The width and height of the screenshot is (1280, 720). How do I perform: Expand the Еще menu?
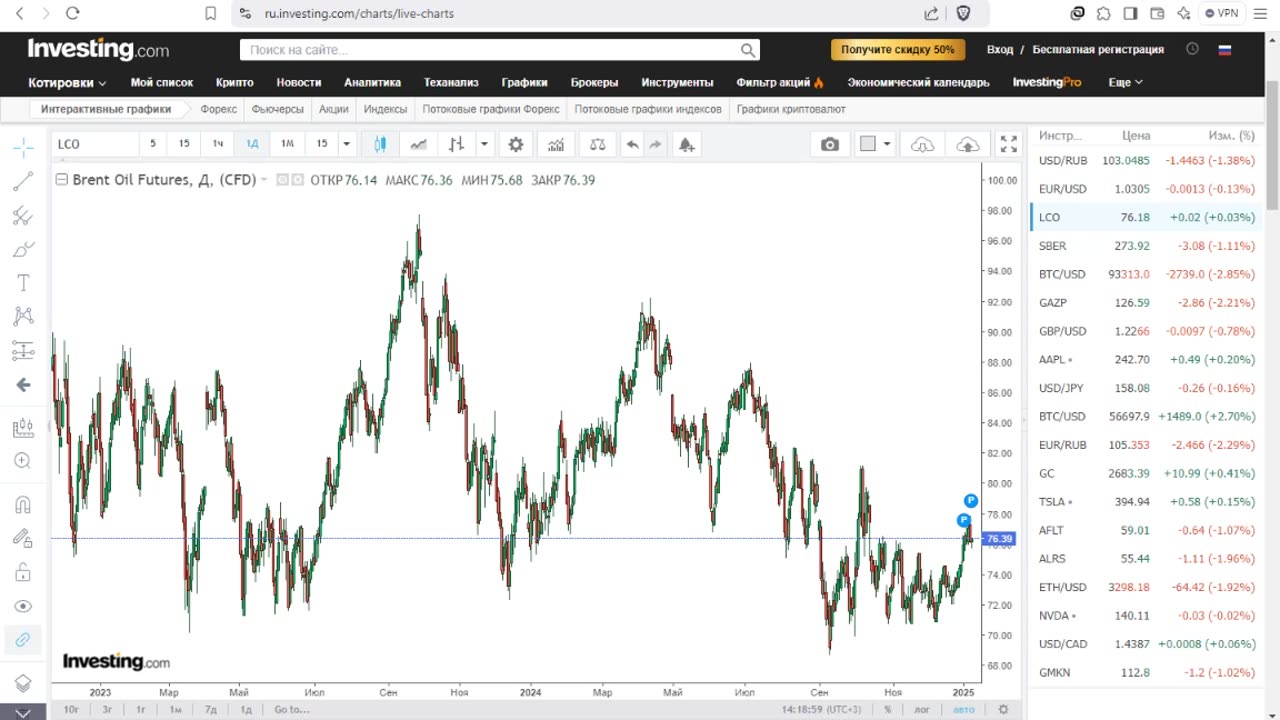pos(1126,83)
